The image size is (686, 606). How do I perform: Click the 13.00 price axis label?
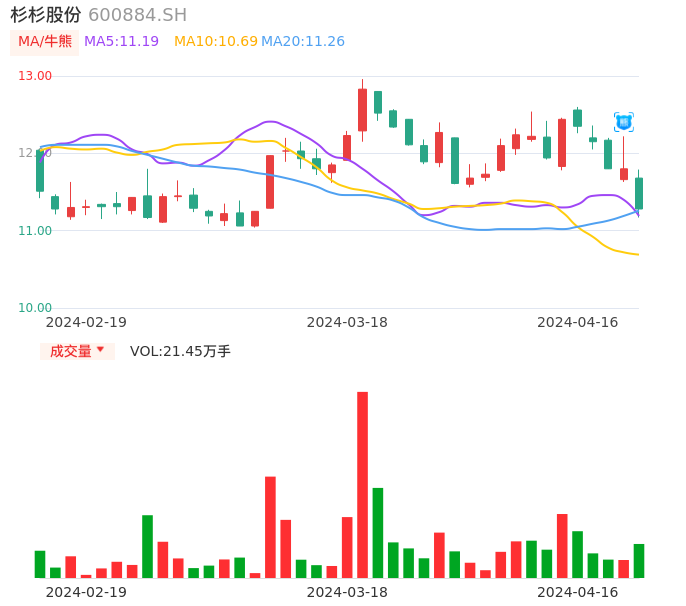tap(35, 76)
